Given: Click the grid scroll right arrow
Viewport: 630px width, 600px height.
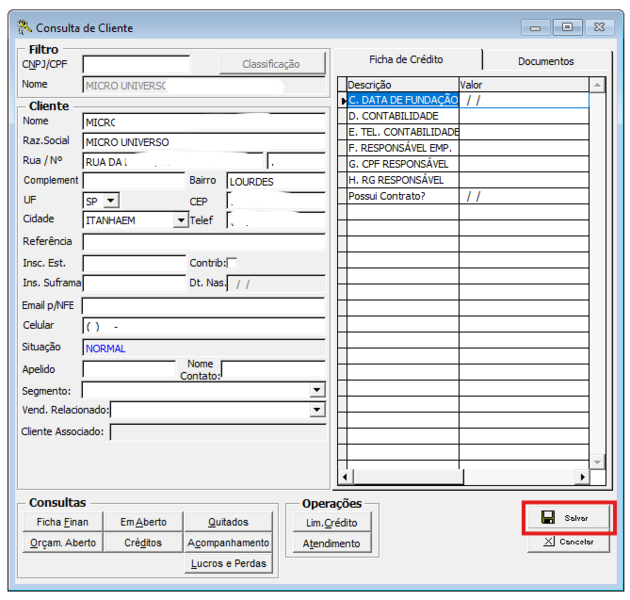Looking at the screenshot, I should click(x=583, y=477).
